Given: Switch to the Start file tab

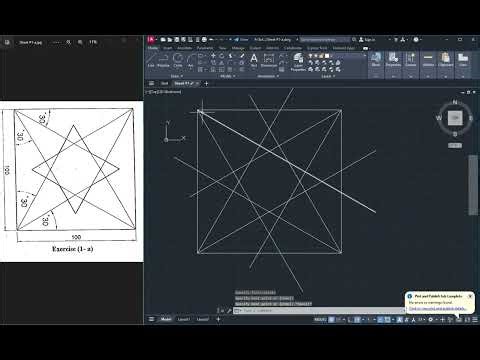Looking at the screenshot, I should tap(164, 83).
